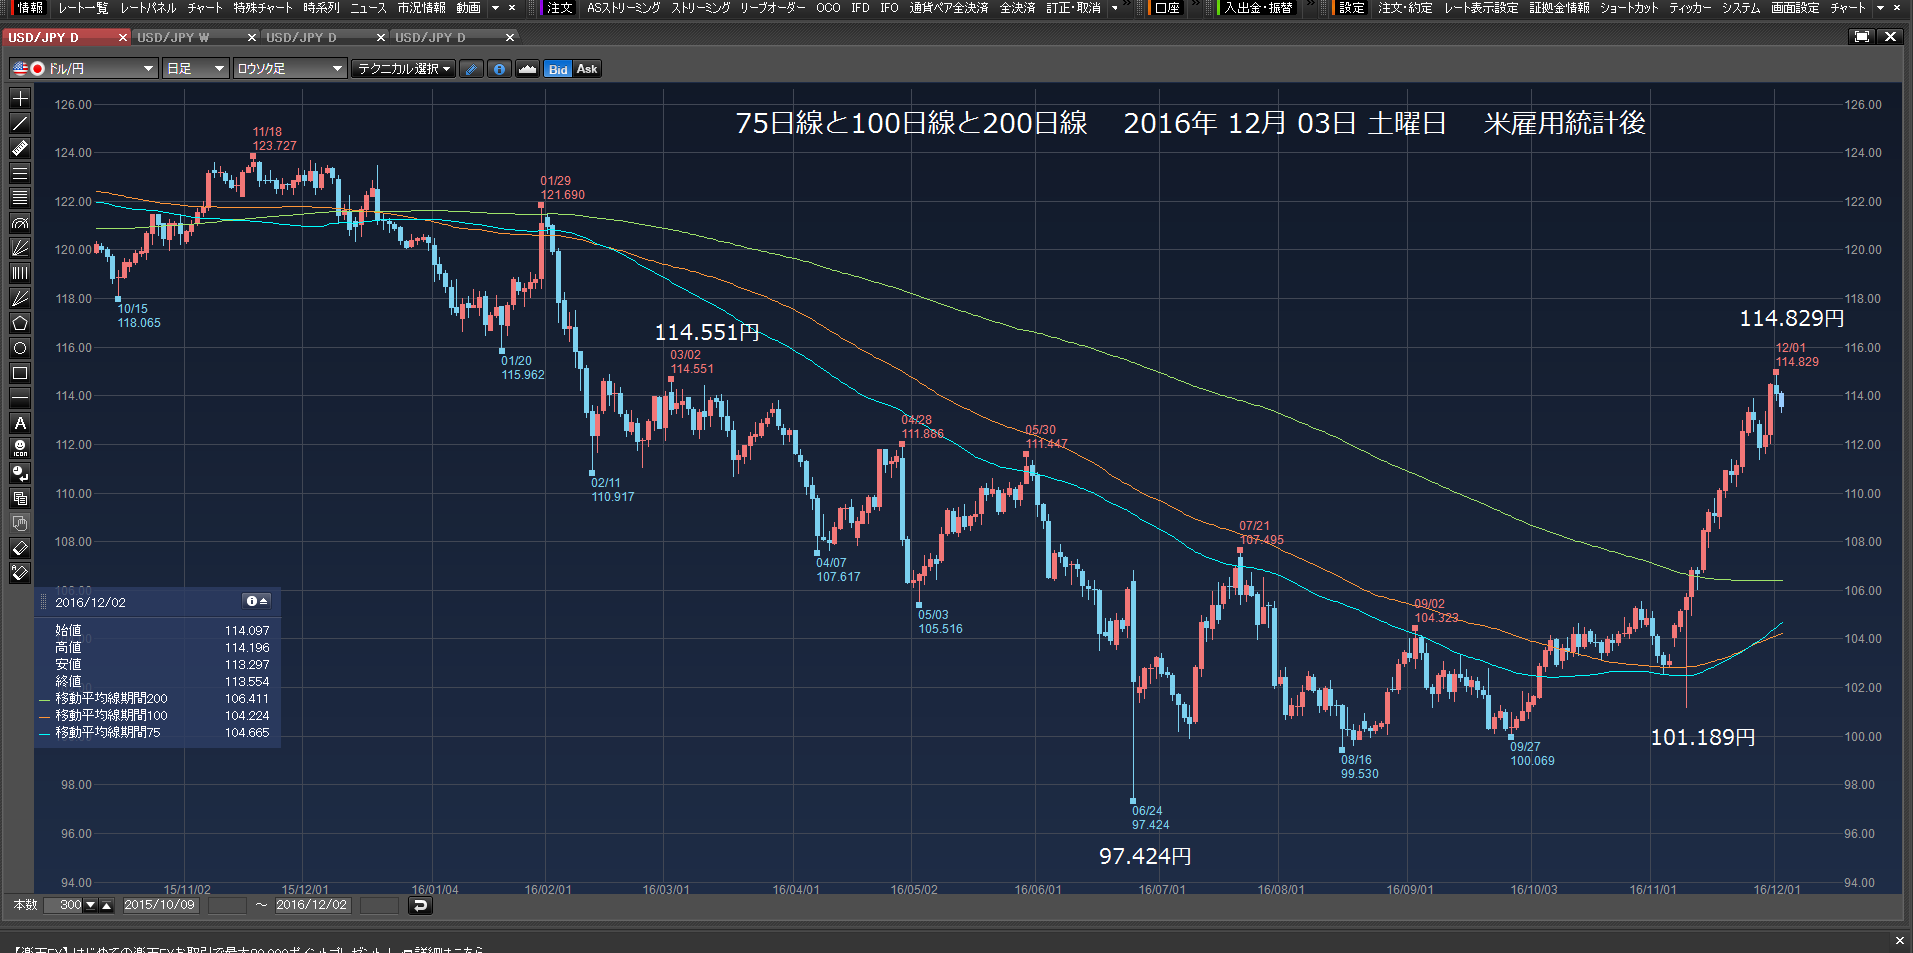Select the Fibonacci arc tool
1913x953 pixels.
(20, 223)
